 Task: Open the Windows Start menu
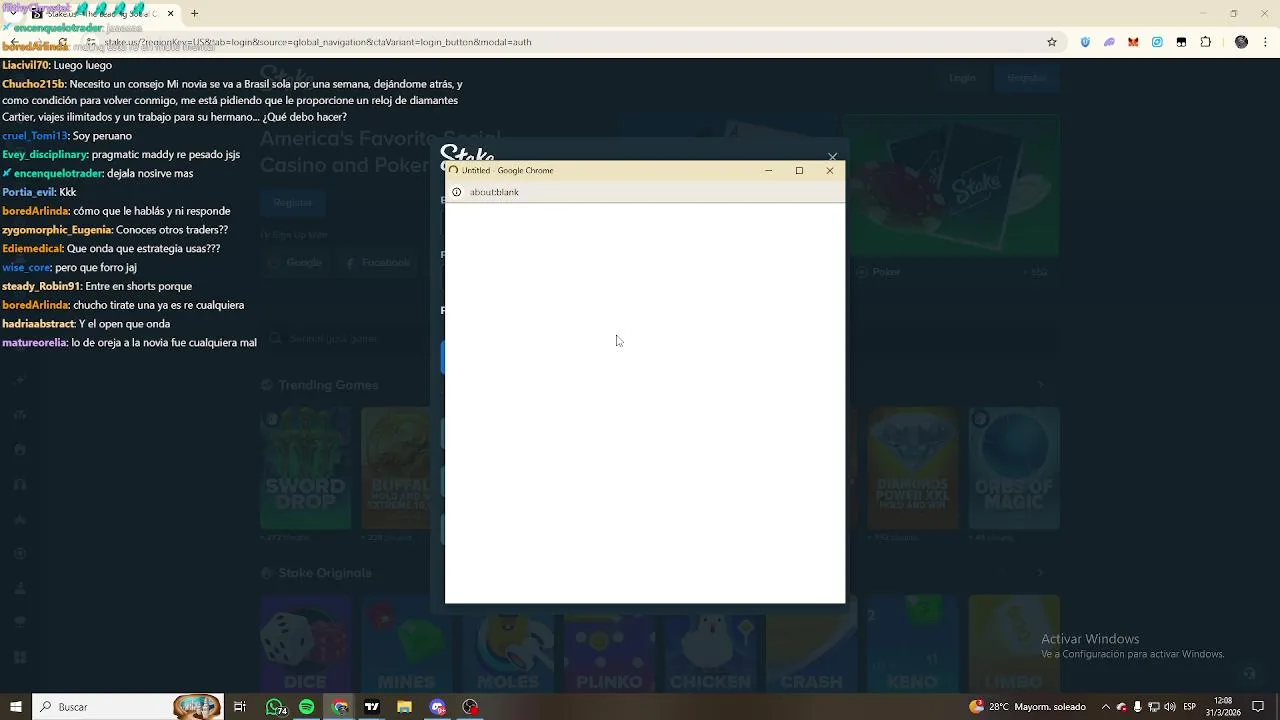tap(16, 707)
